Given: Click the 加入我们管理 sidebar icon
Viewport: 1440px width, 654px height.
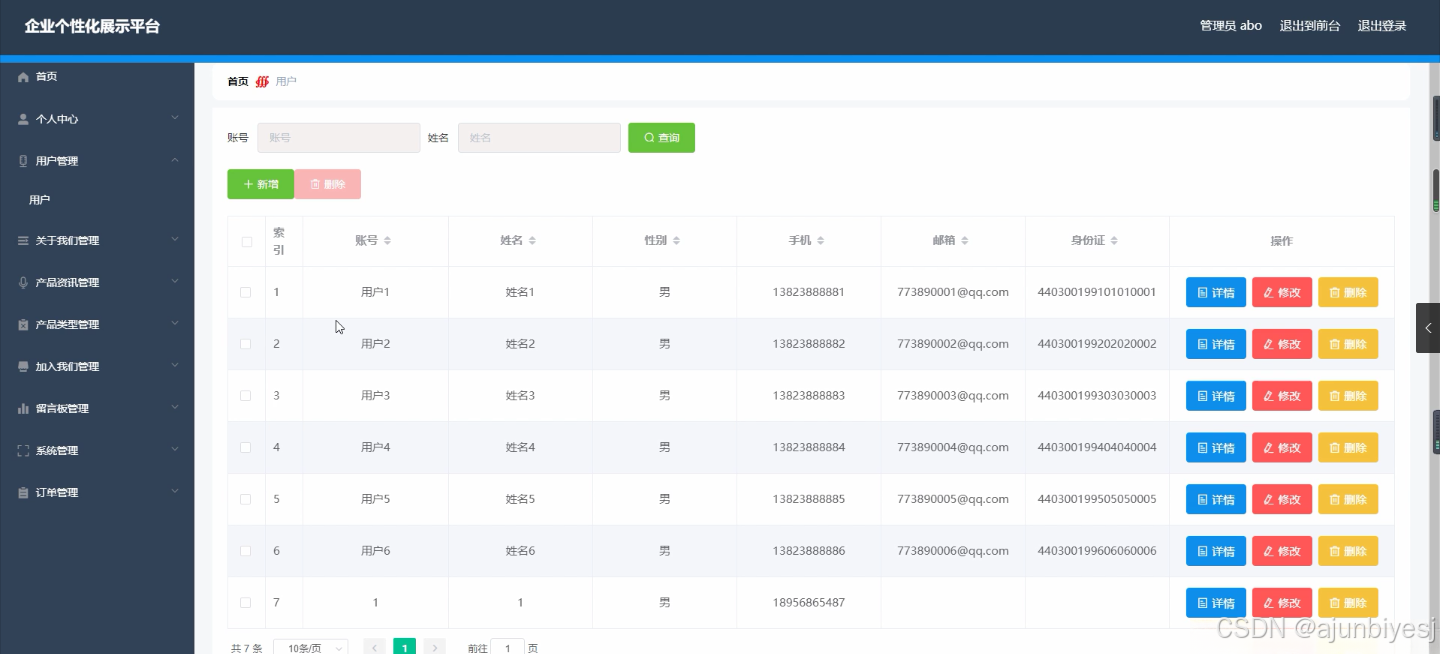Looking at the screenshot, I should point(23,367).
